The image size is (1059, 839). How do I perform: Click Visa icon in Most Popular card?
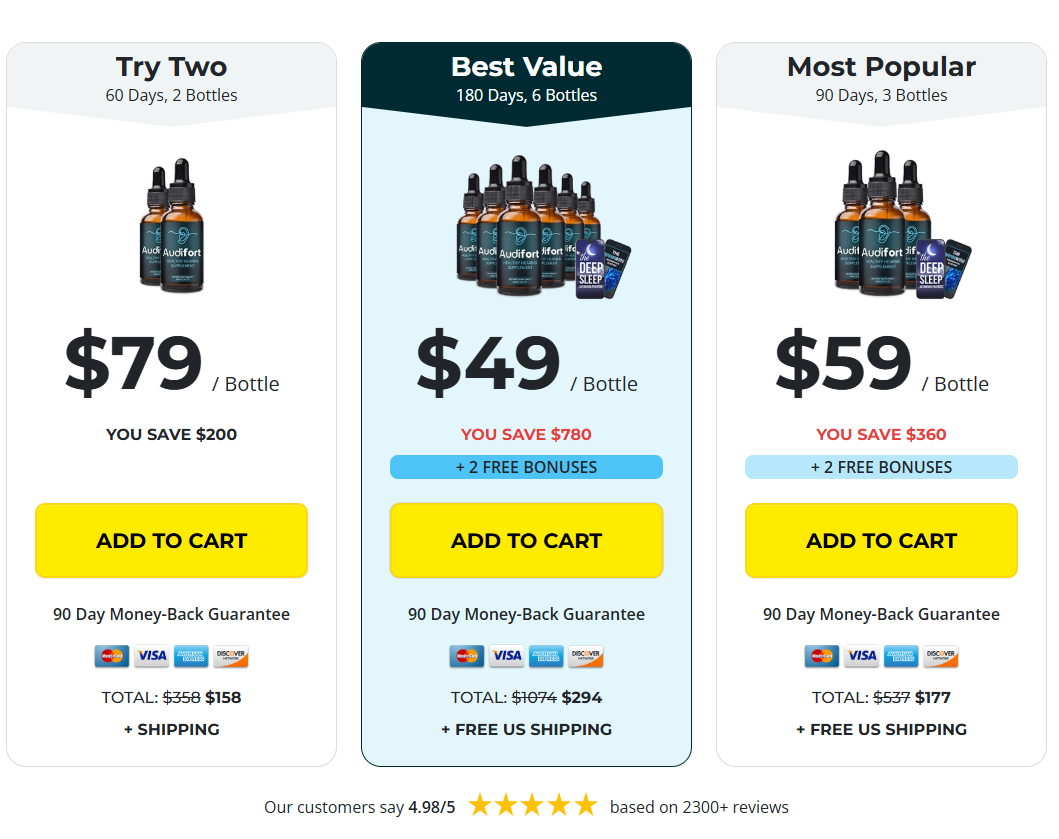pos(862,656)
